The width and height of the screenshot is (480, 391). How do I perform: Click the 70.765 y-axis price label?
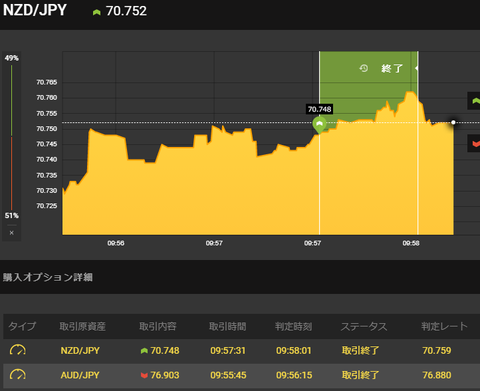pos(47,82)
